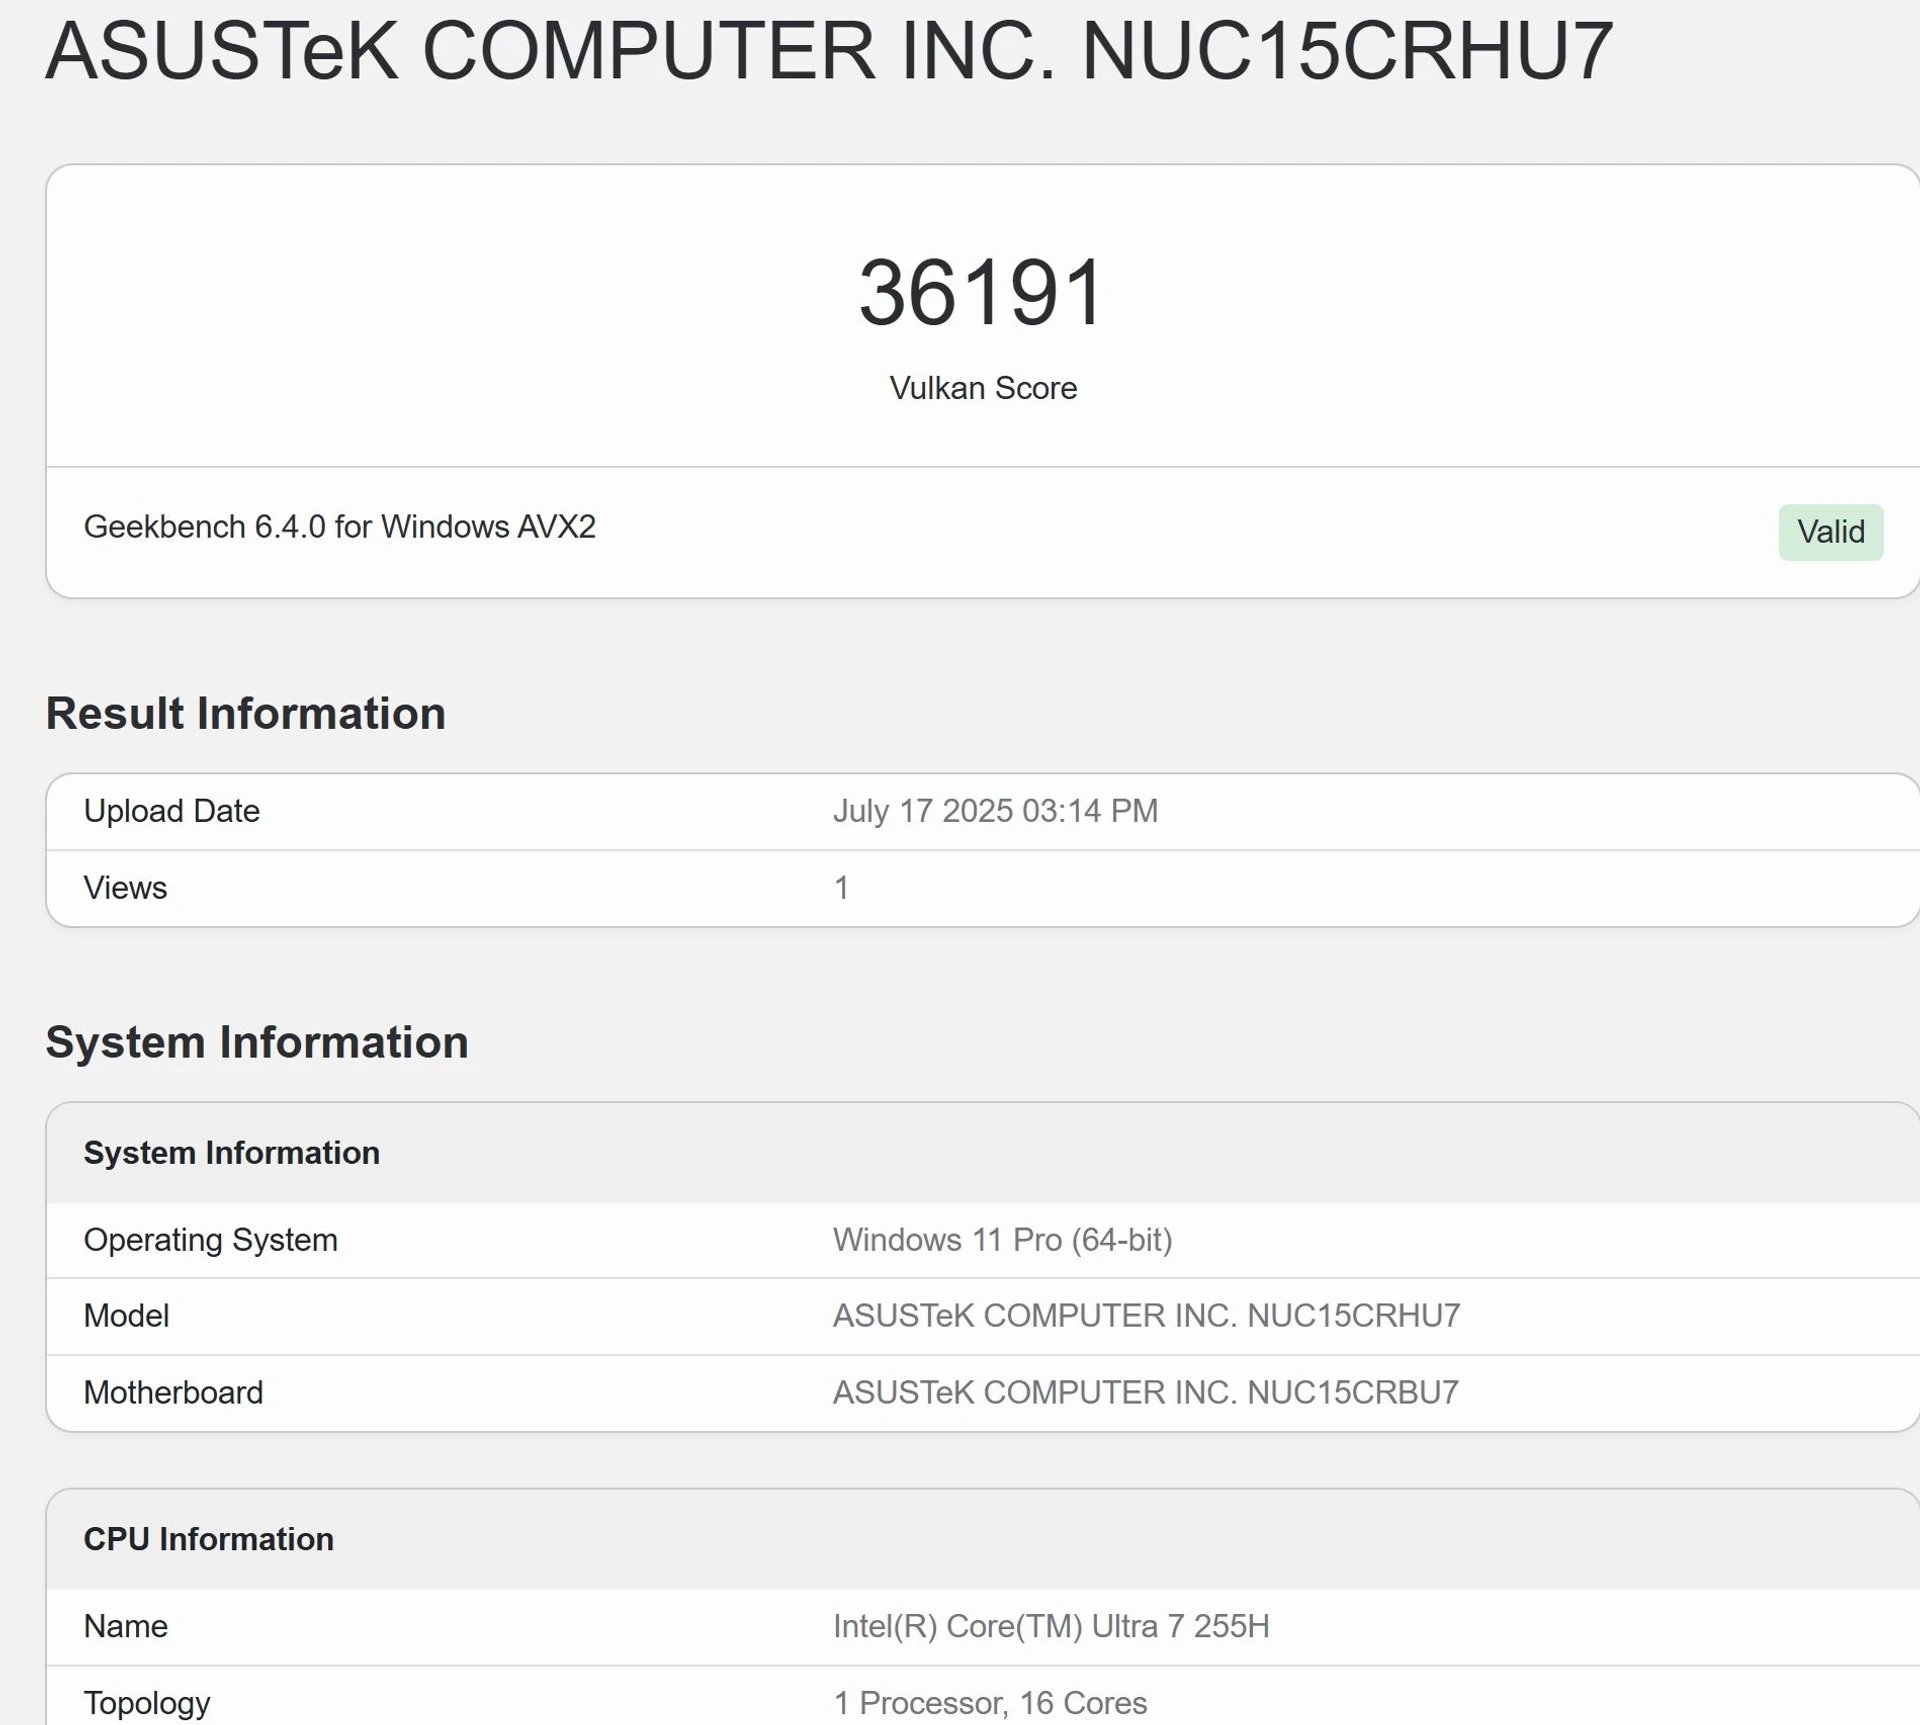The height and width of the screenshot is (1725, 1920).
Task: Click the Model row label
Action: [x=126, y=1316]
